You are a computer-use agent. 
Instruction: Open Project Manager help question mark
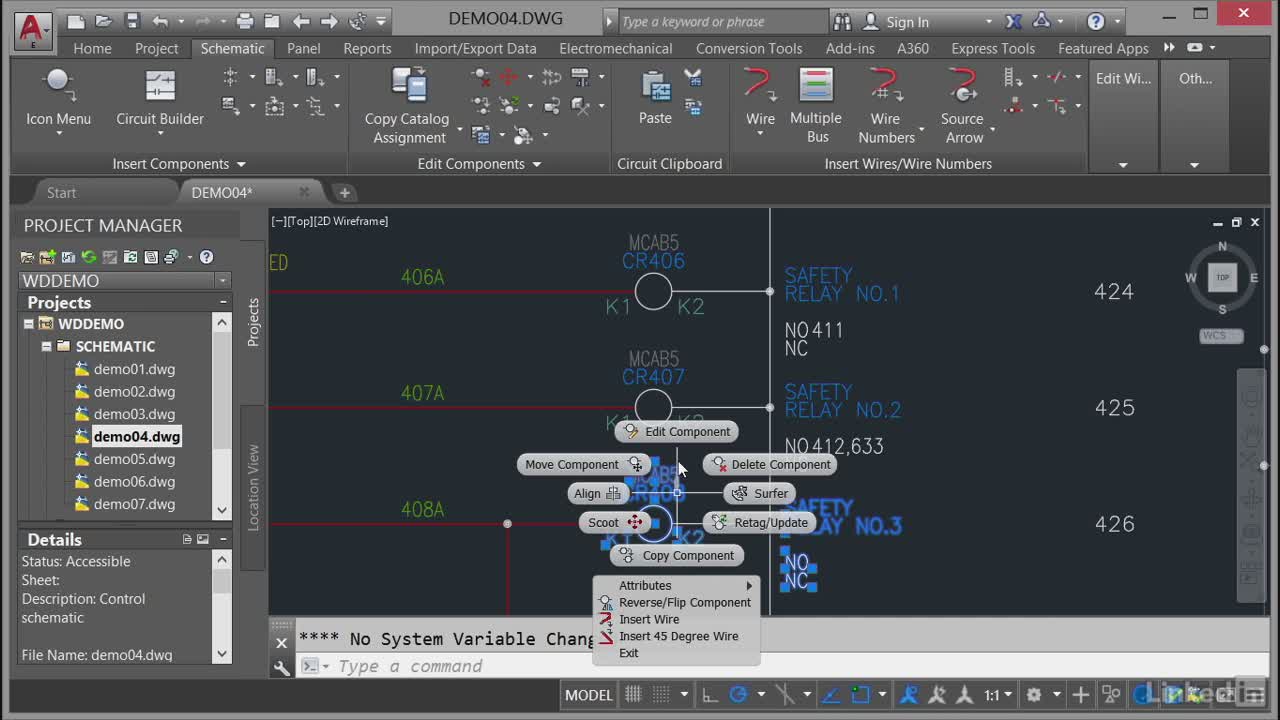coord(206,257)
